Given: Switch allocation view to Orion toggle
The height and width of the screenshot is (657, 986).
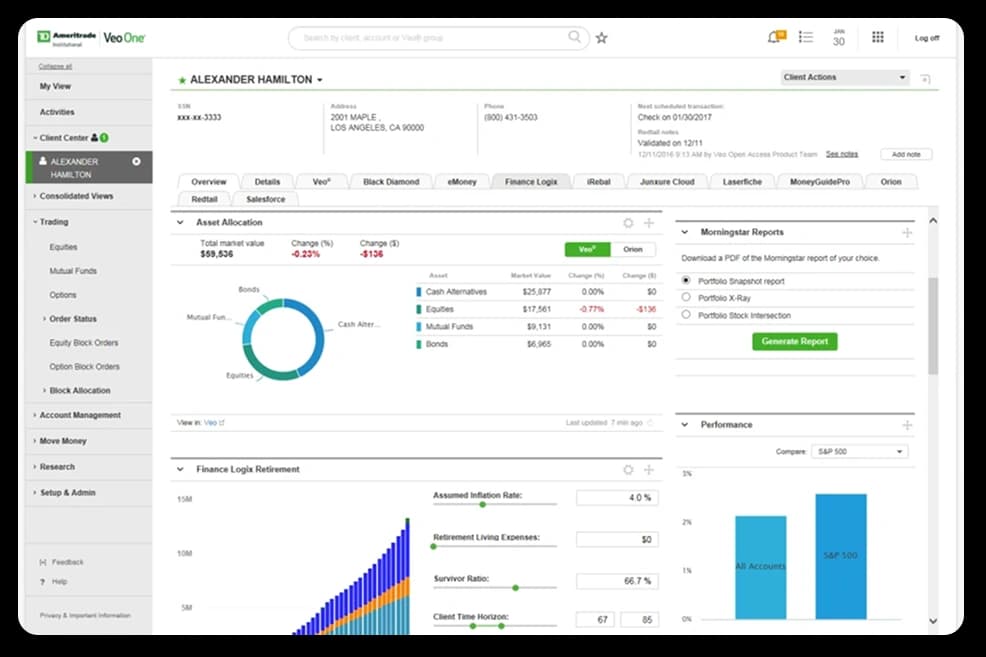Looking at the screenshot, I should click(x=633, y=250).
